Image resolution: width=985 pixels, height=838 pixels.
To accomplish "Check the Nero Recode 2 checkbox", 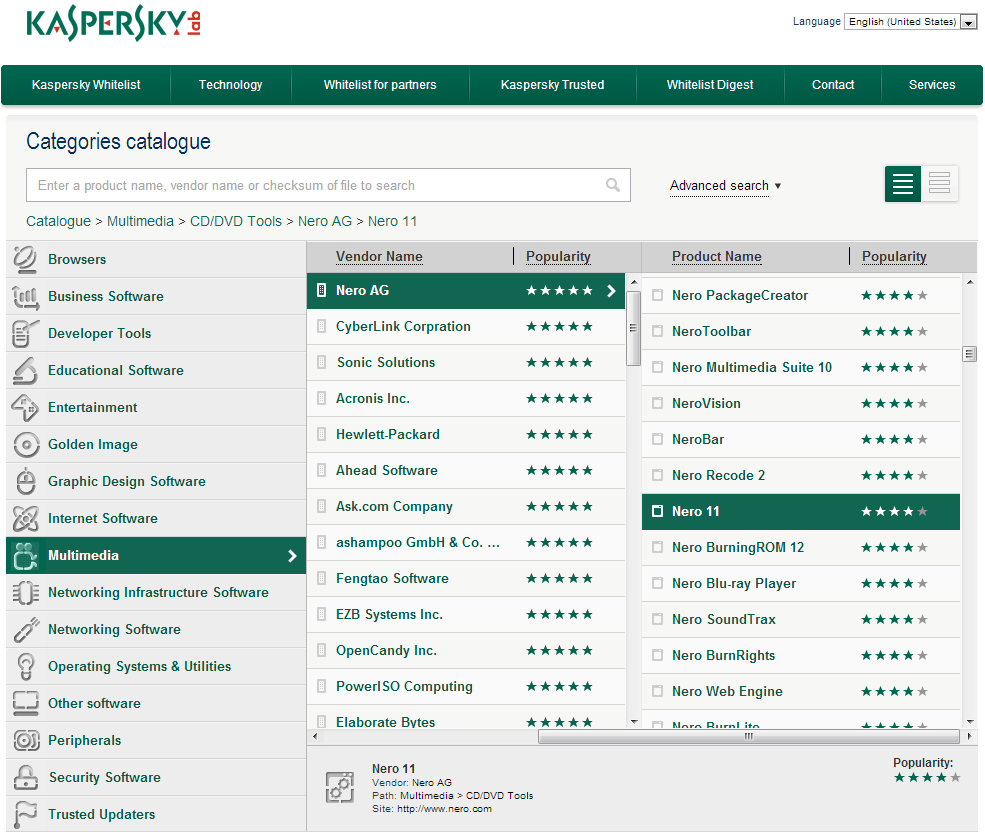I will coord(658,476).
